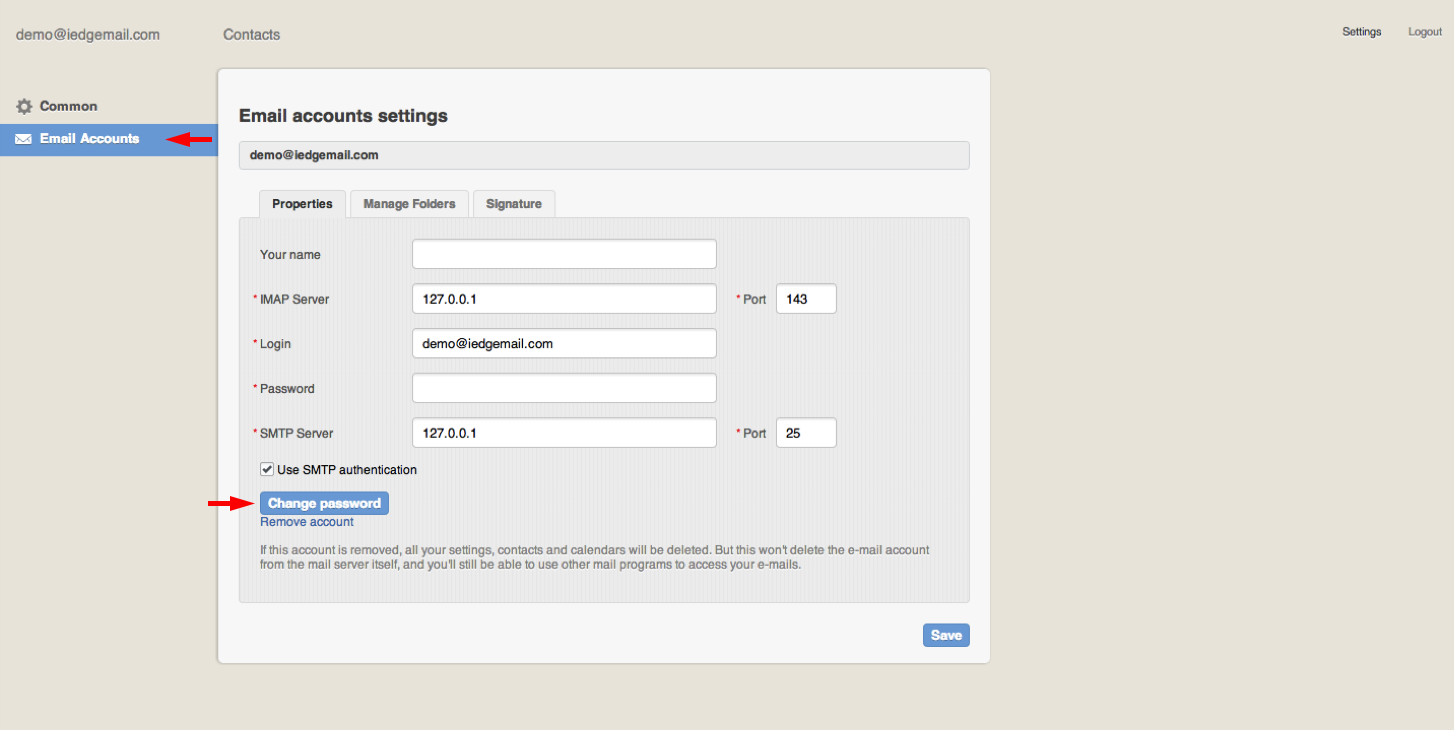Click the Logout link

1425,32
